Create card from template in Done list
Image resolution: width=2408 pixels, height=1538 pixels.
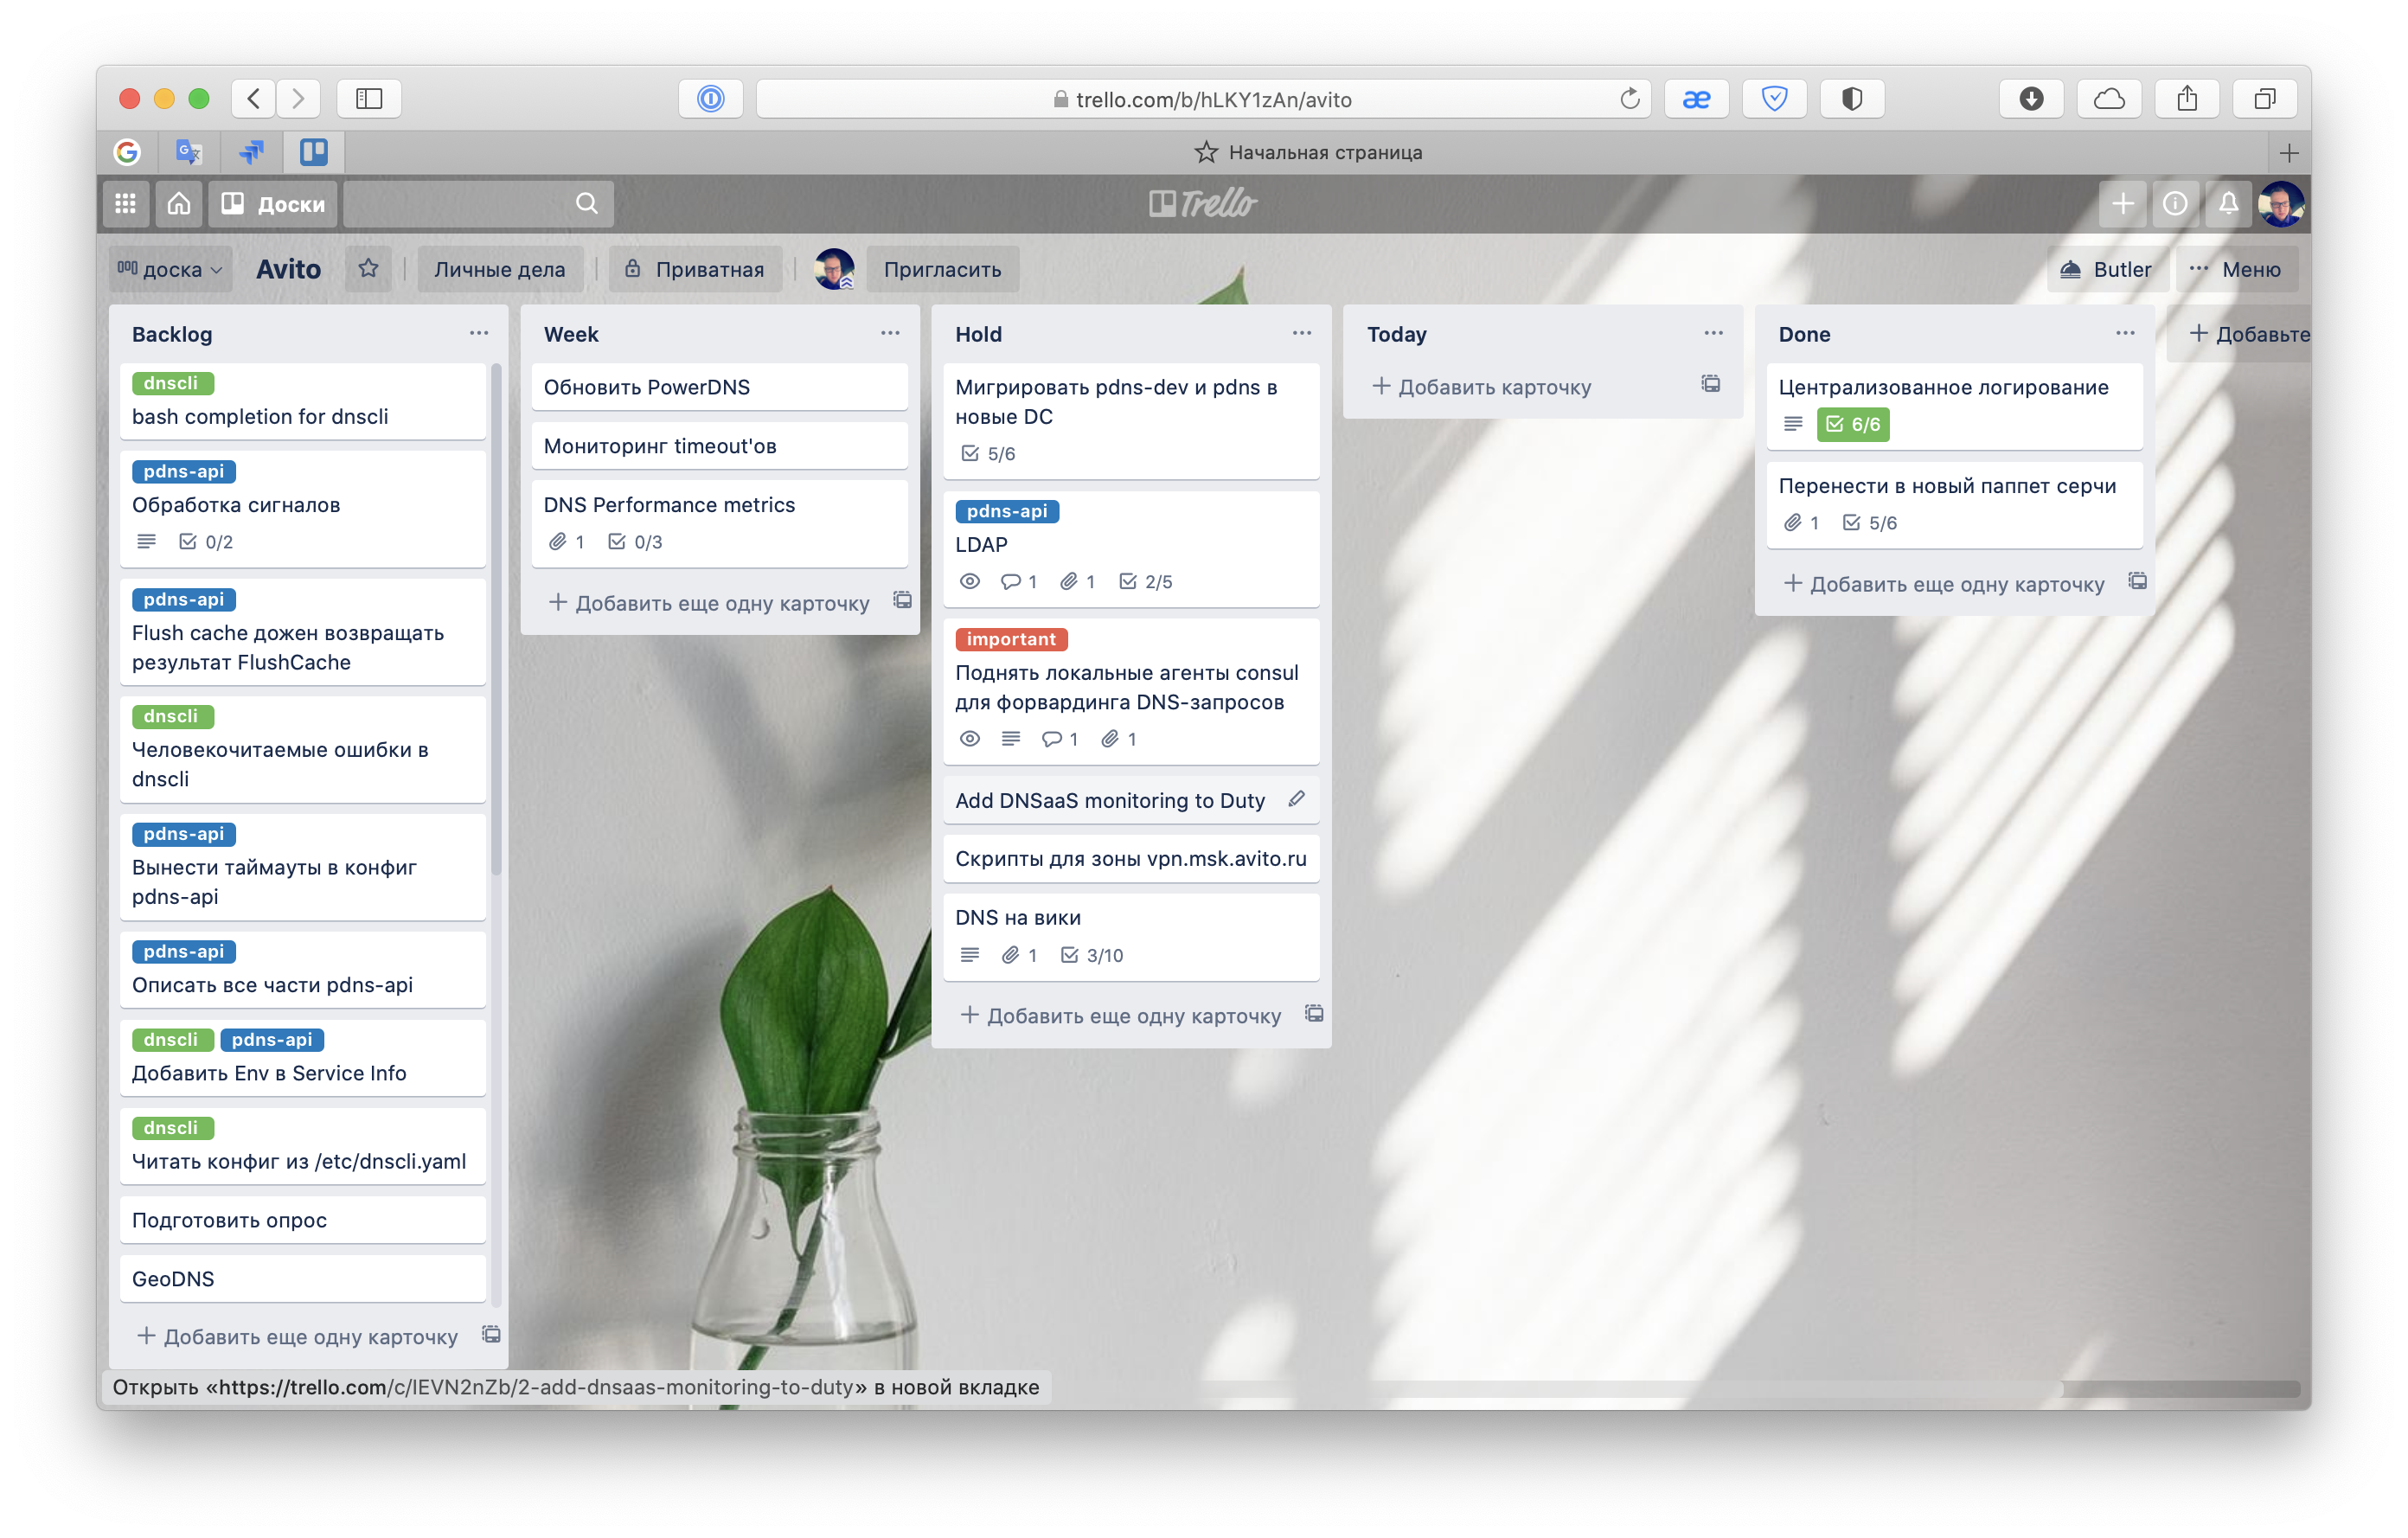pyautogui.click(x=2137, y=581)
